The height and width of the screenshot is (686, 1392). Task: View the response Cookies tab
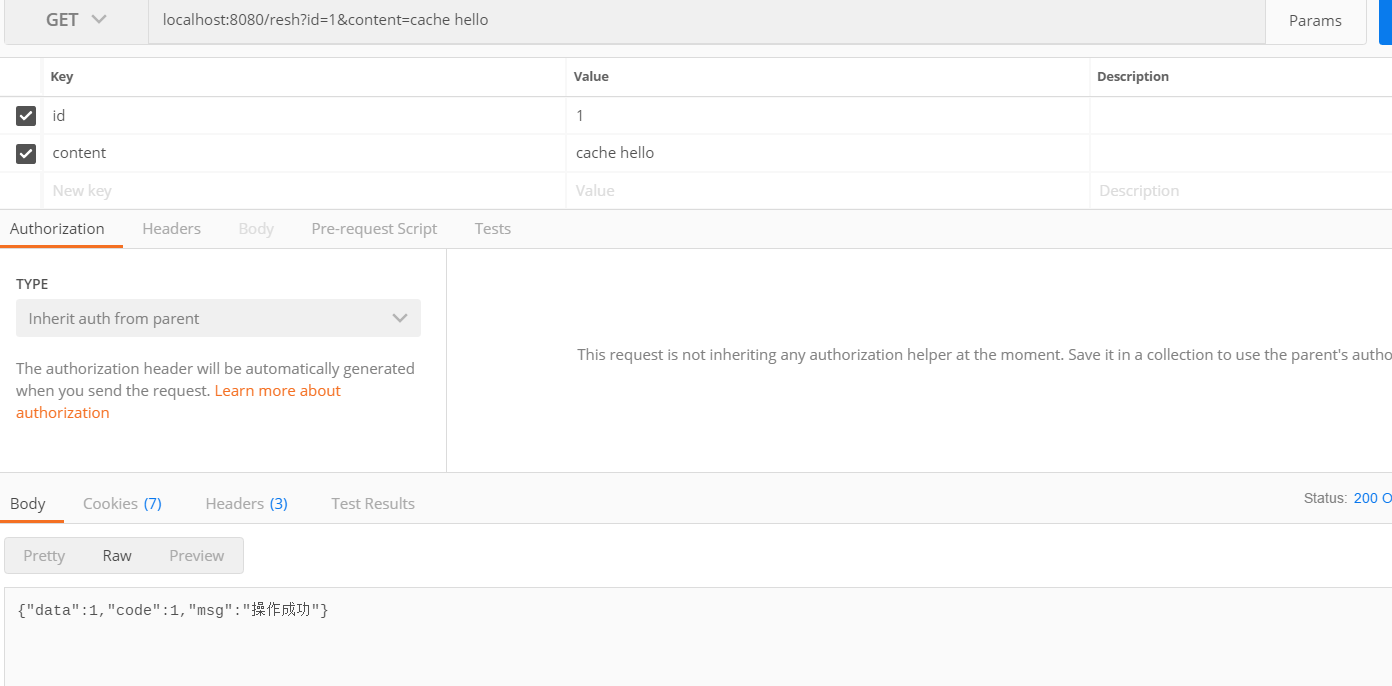point(122,503)
